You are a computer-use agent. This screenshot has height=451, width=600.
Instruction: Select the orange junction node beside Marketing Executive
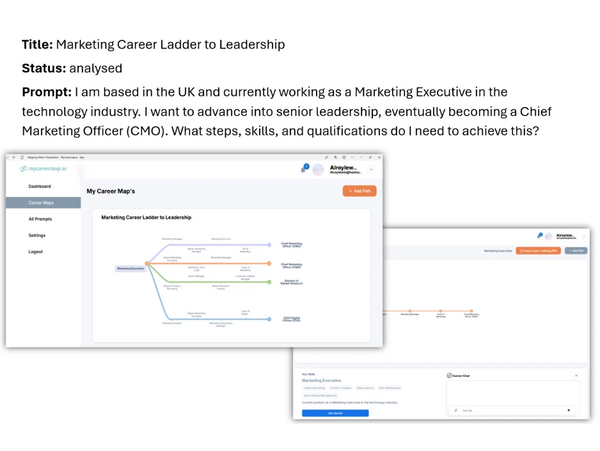[147, 264]
